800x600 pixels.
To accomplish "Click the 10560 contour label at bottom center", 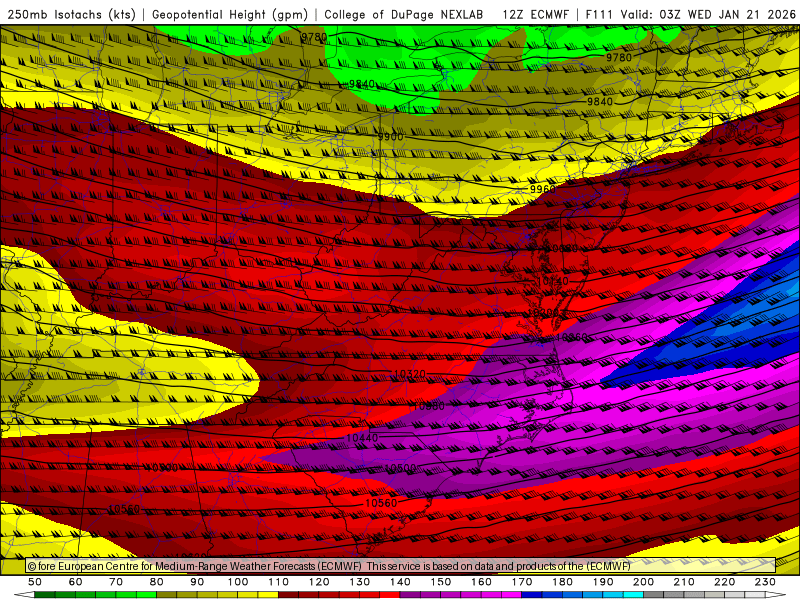I will tap(381, 503).
